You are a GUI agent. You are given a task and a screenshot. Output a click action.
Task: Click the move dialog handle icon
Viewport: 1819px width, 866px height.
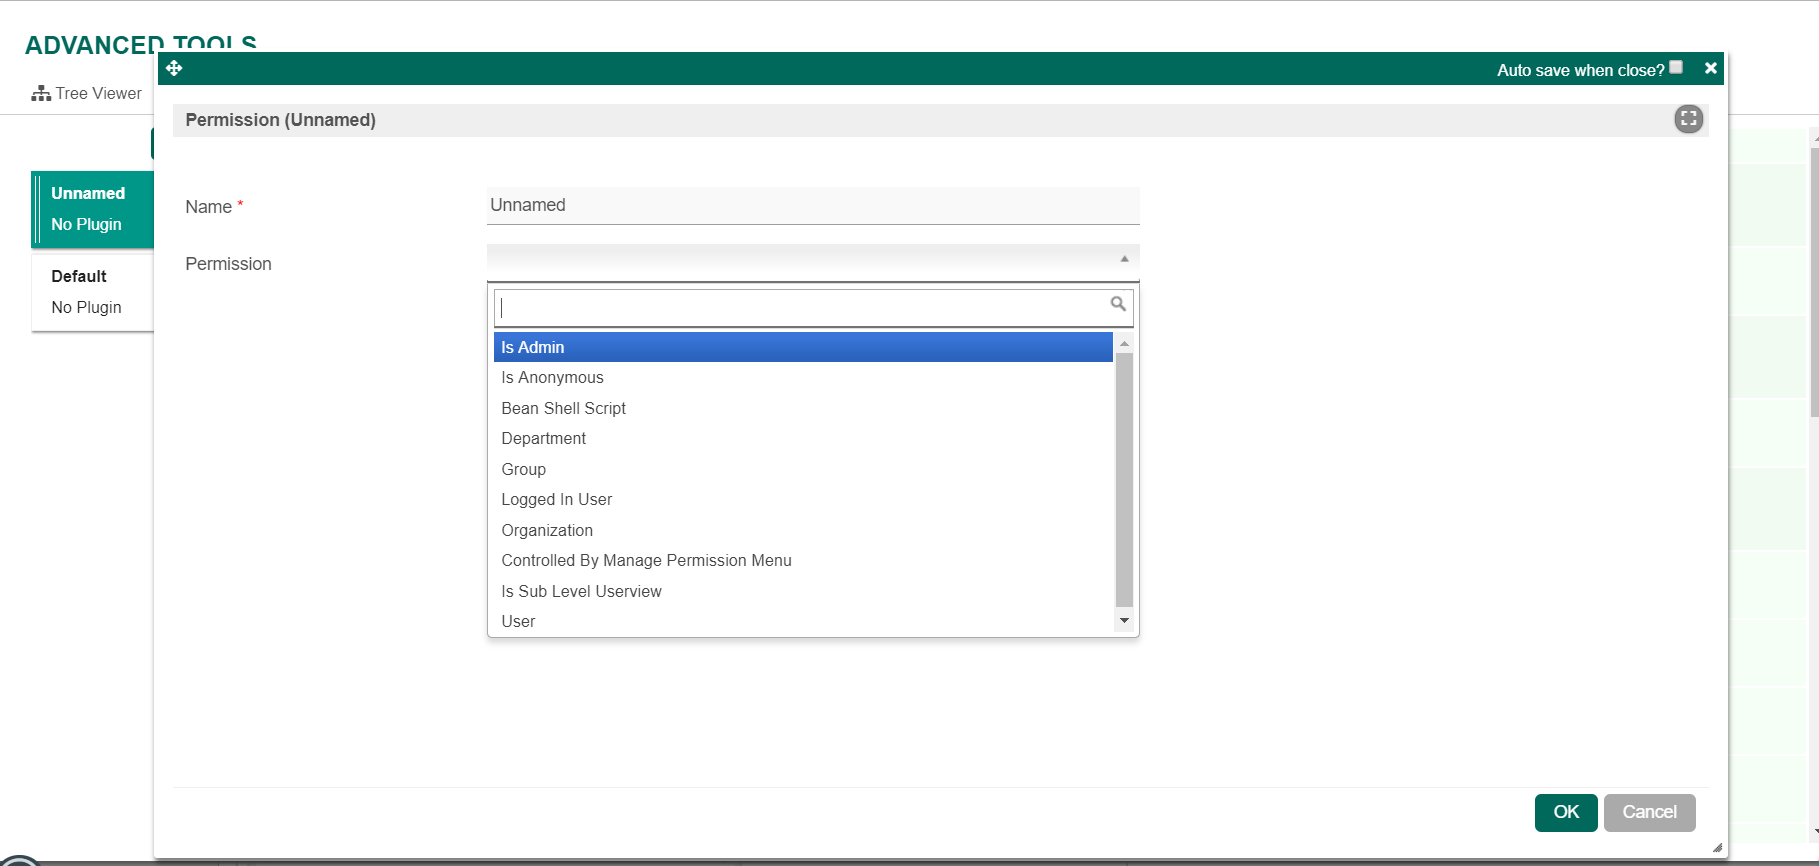pyautogui.click(x=174, y=68)
